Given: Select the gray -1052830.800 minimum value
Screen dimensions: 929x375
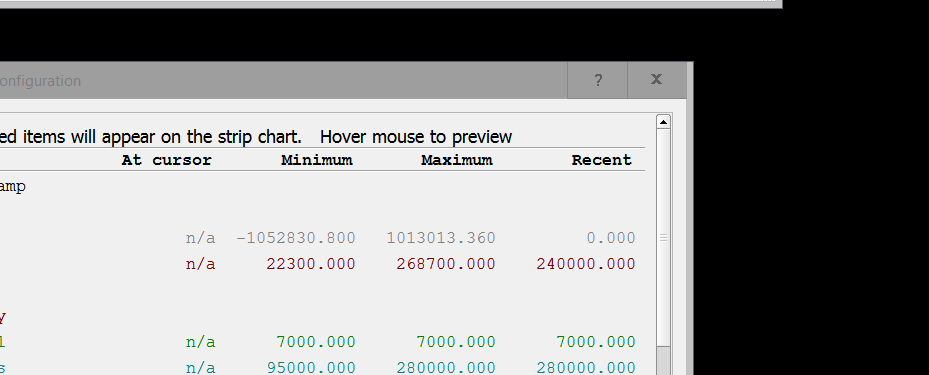Looking at the screenshot, I should pos(296,238).
